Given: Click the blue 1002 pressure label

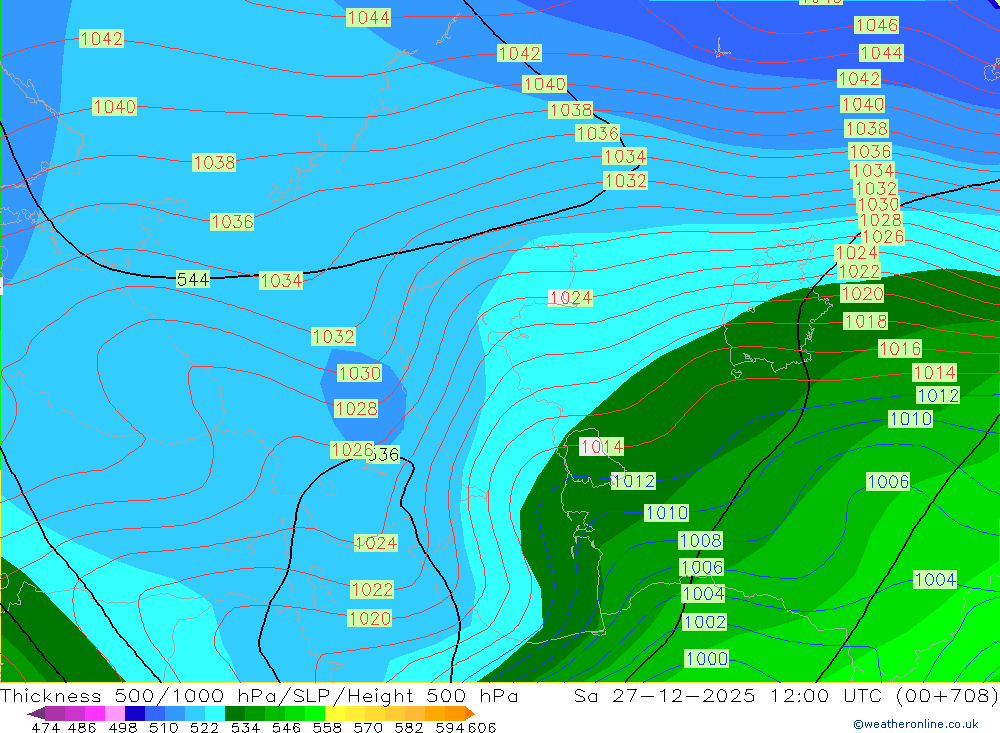Looking at the screenshot, I should point(705,621).
